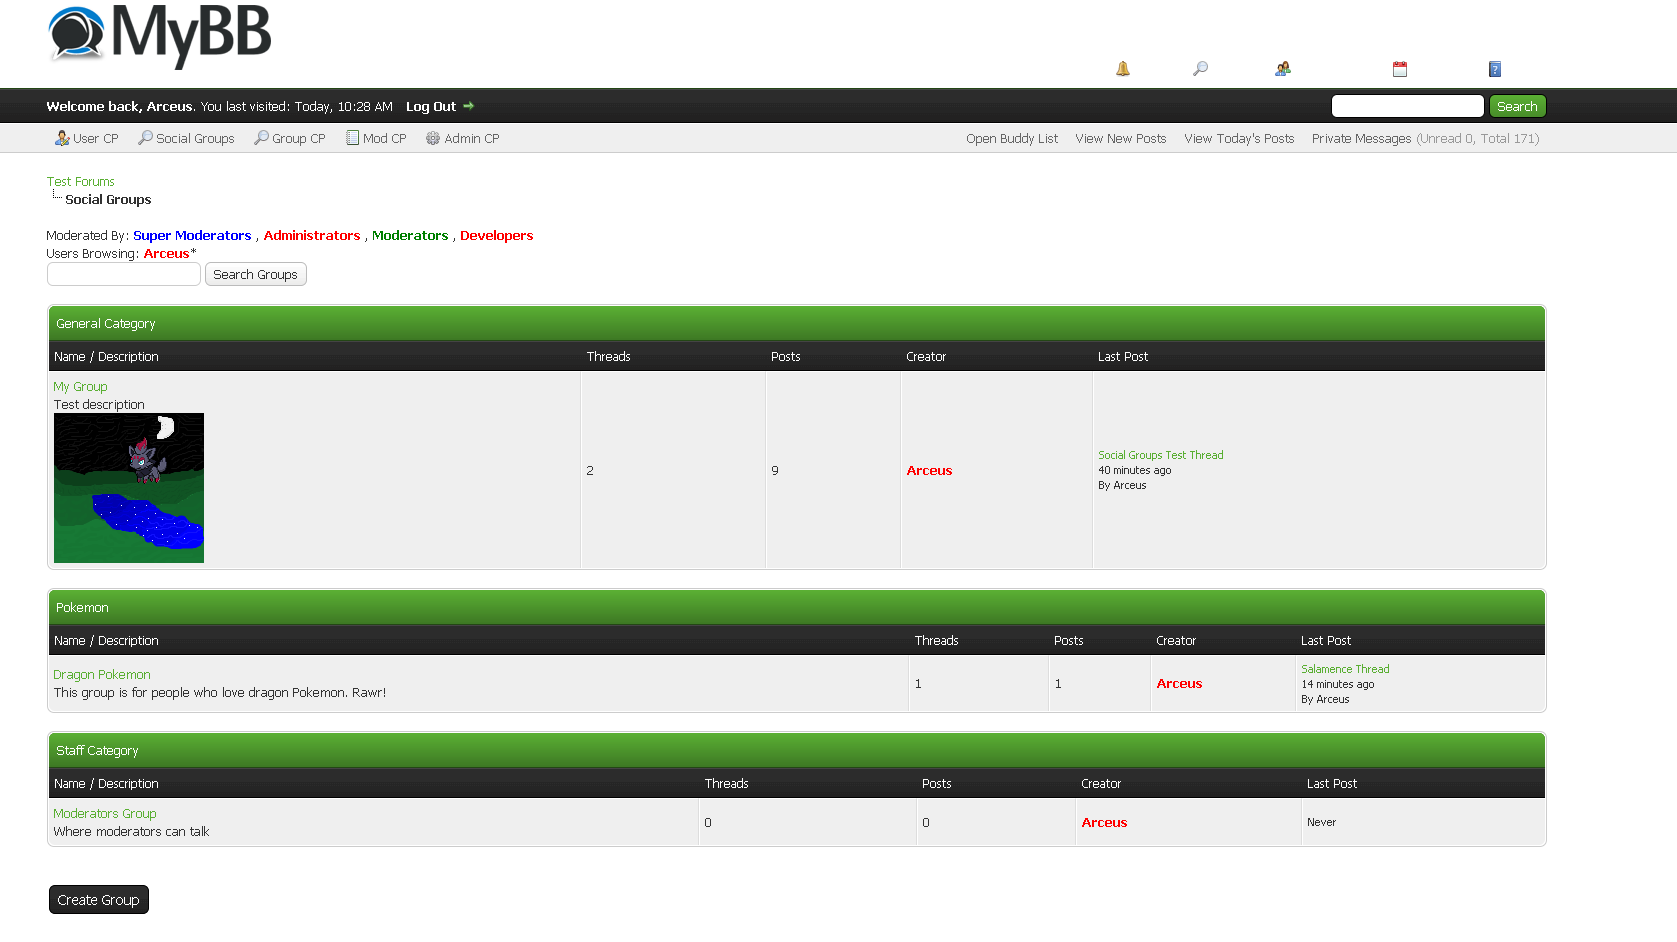Click the Private Messages link
This screenshot has height=942, width=1677.
(1361, 138)
